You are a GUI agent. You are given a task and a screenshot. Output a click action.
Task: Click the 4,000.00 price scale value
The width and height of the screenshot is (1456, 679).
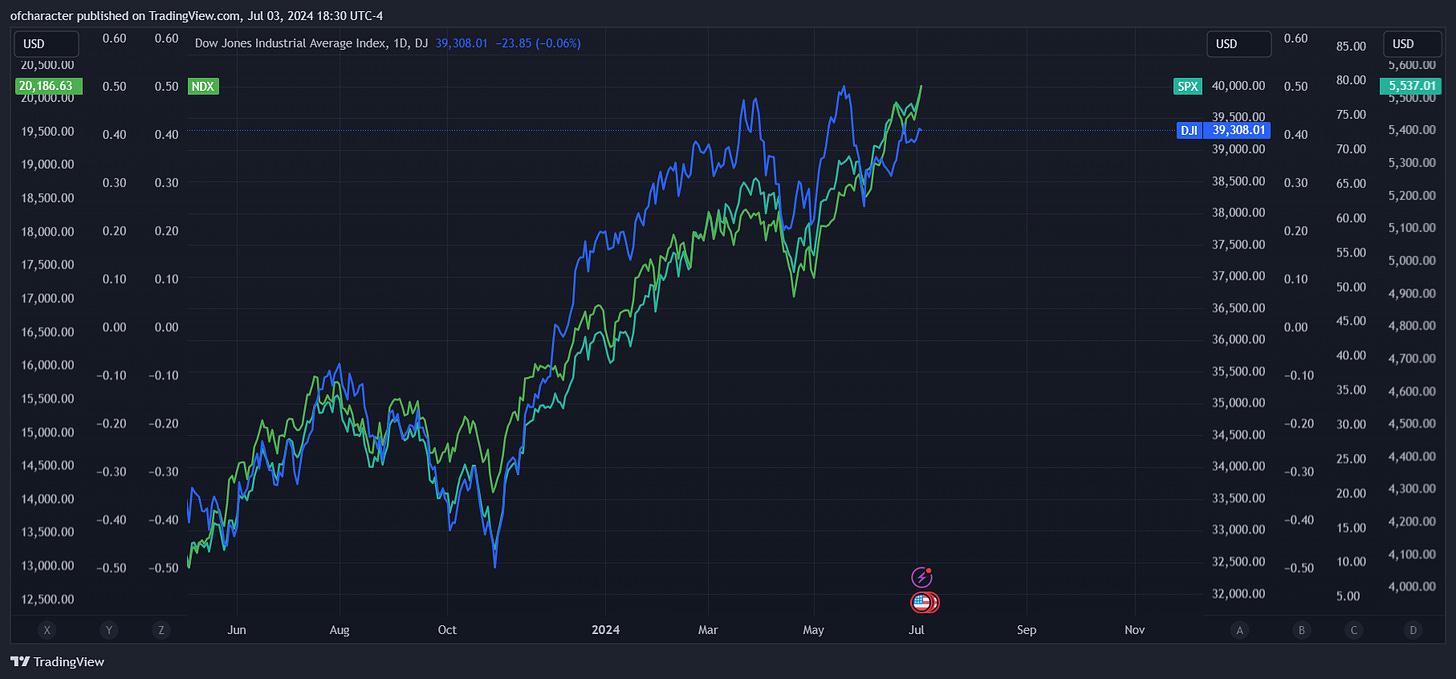(1412, 587)
